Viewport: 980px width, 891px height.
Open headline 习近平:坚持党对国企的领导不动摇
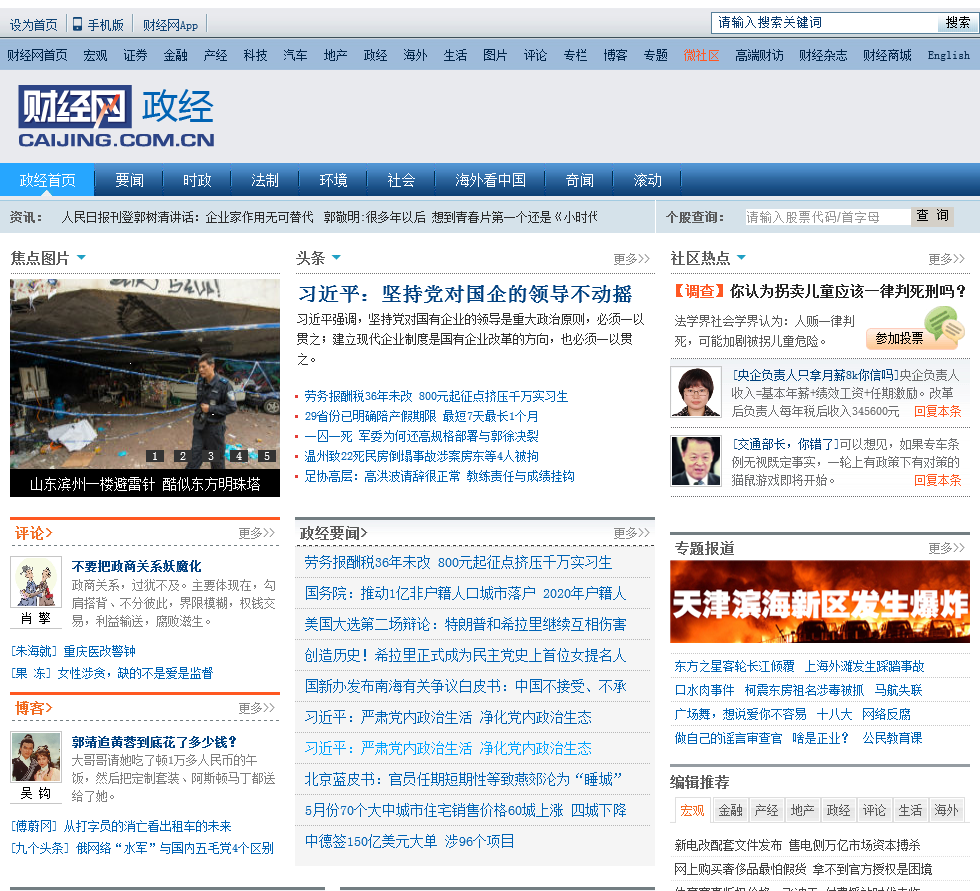coord(465,294)
